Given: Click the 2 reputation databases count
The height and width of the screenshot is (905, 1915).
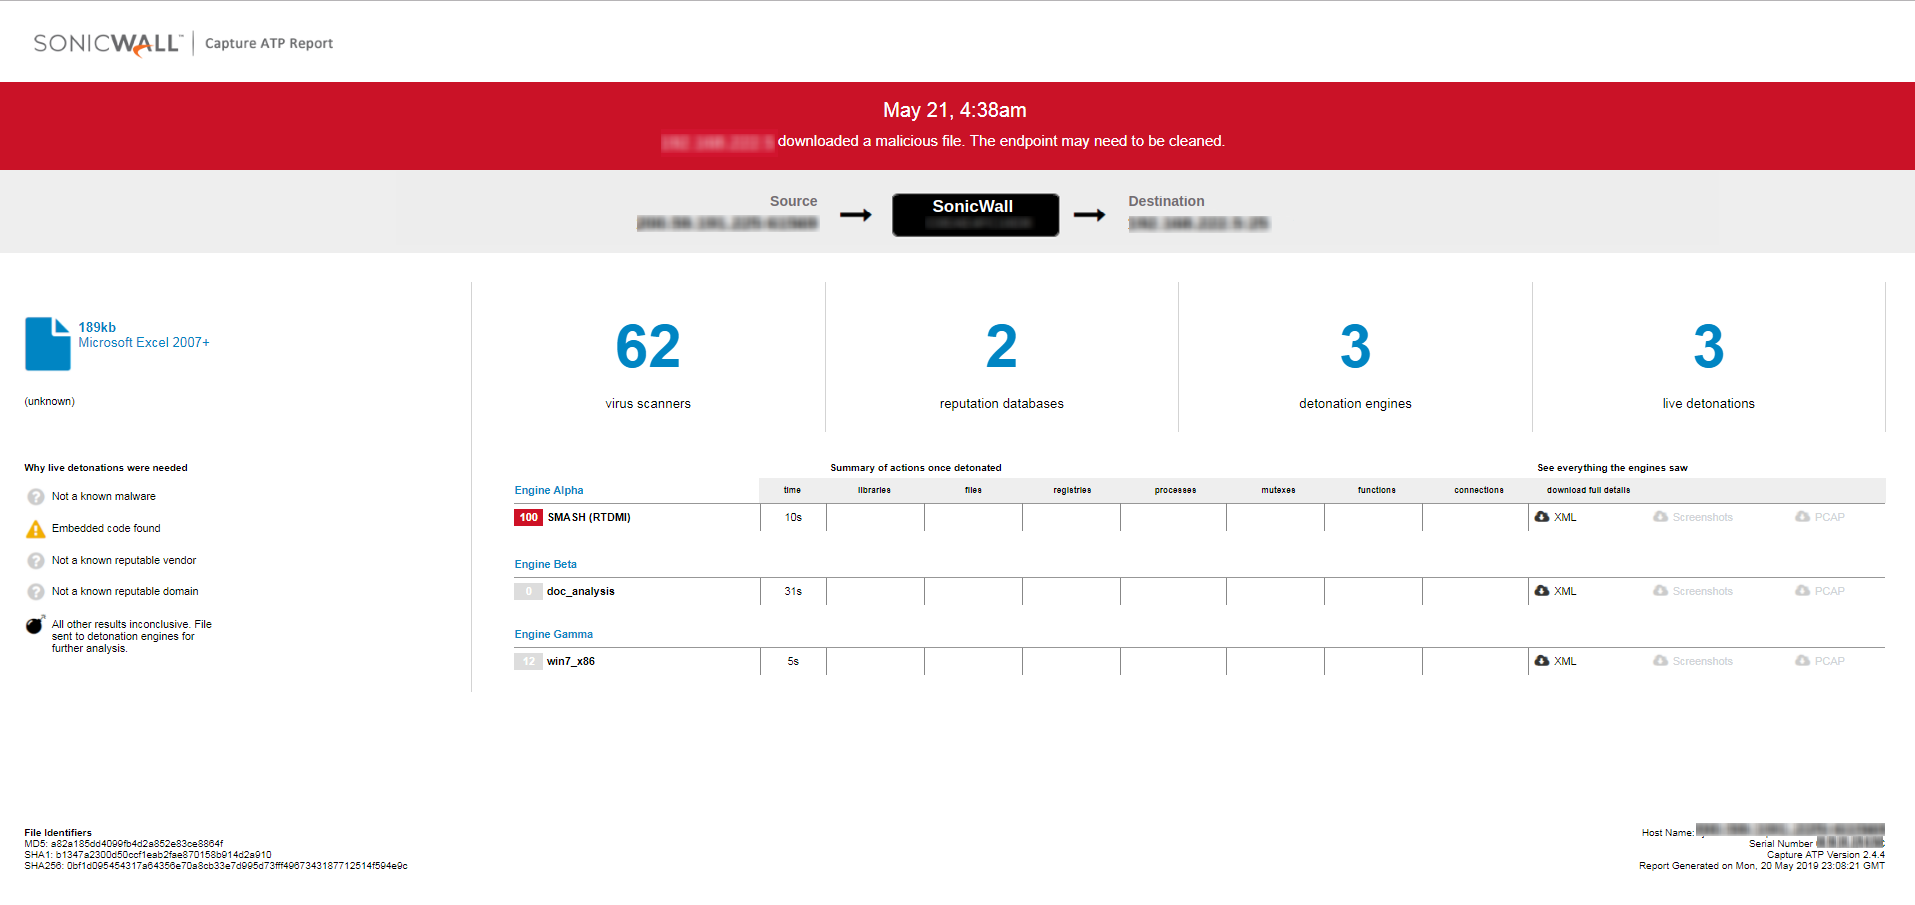Looking at the screenshot, I should [x=1002, y=347].
